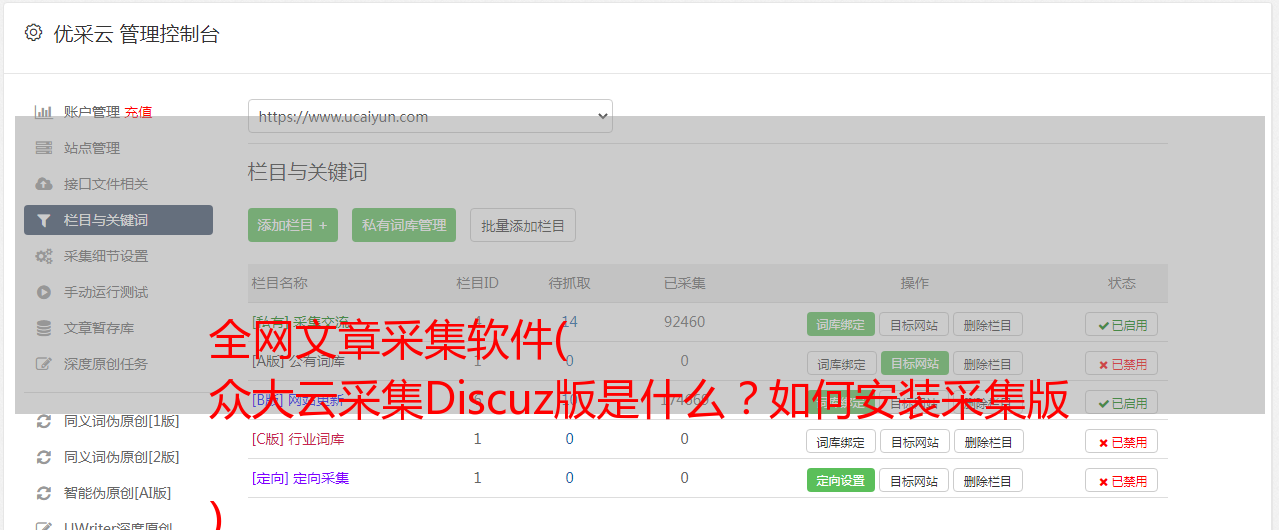Open the site URL dropdown showing ucaiyun.com
1279x530 pixels.
pos(430,116)
